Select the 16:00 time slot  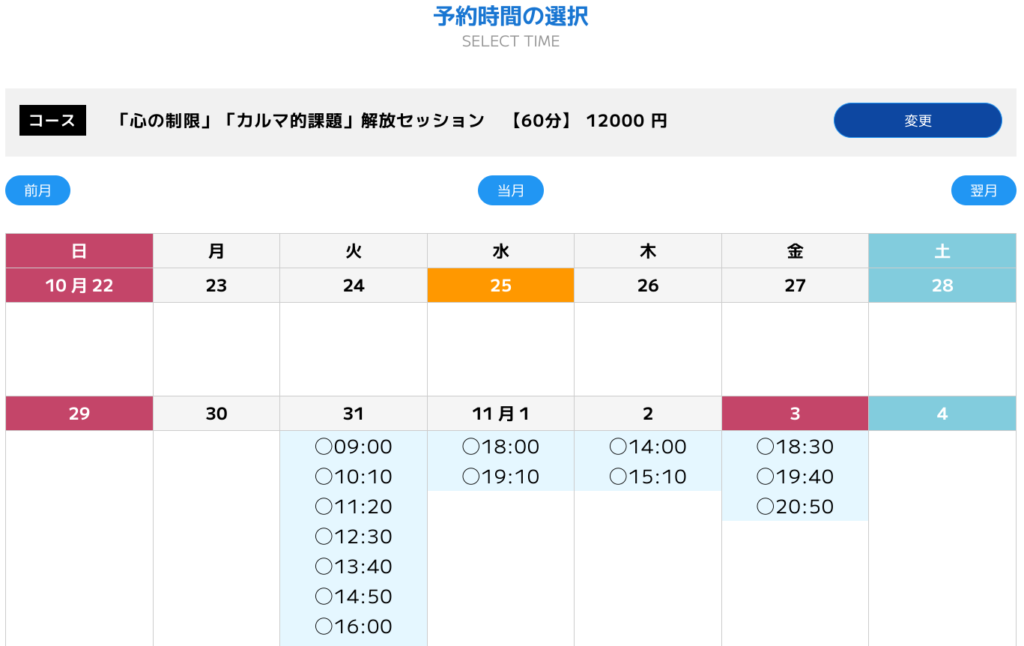(353, 627)
